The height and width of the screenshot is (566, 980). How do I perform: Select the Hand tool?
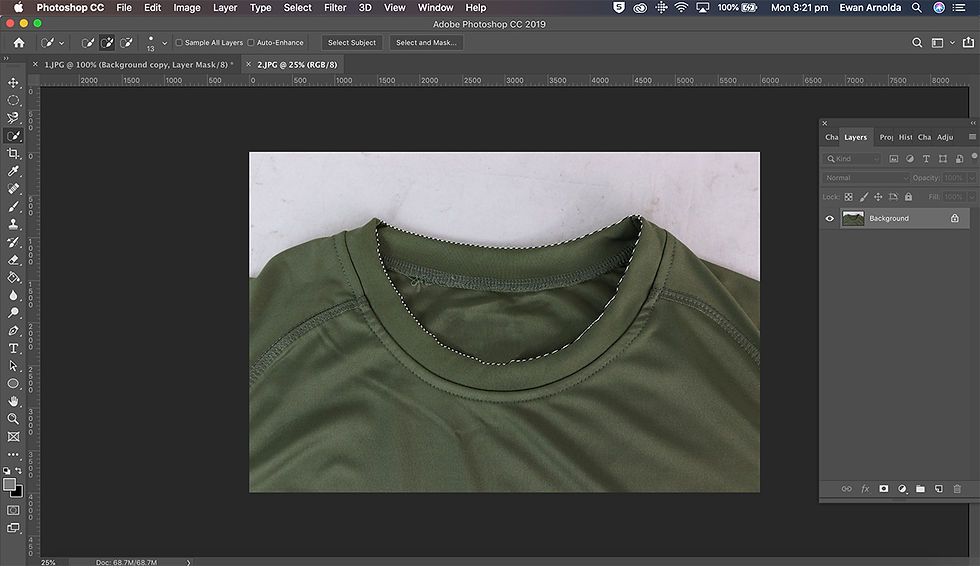tap(13, 400)
